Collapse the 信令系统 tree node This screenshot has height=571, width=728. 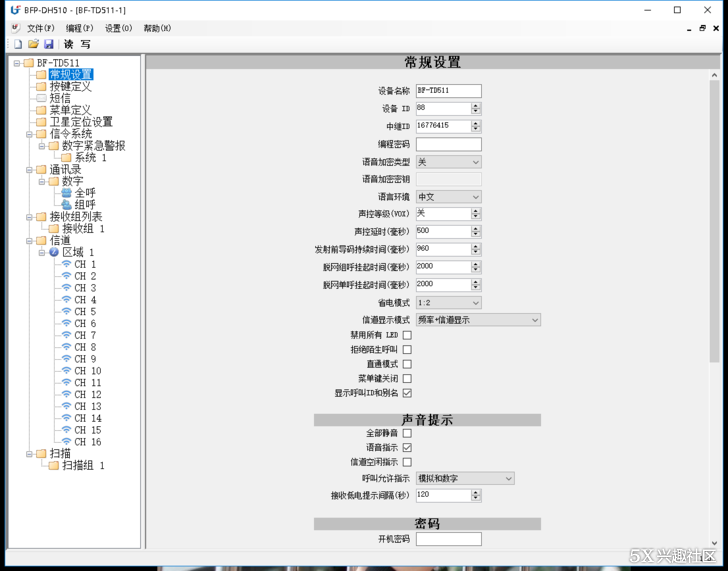click(x=29, y=134)
